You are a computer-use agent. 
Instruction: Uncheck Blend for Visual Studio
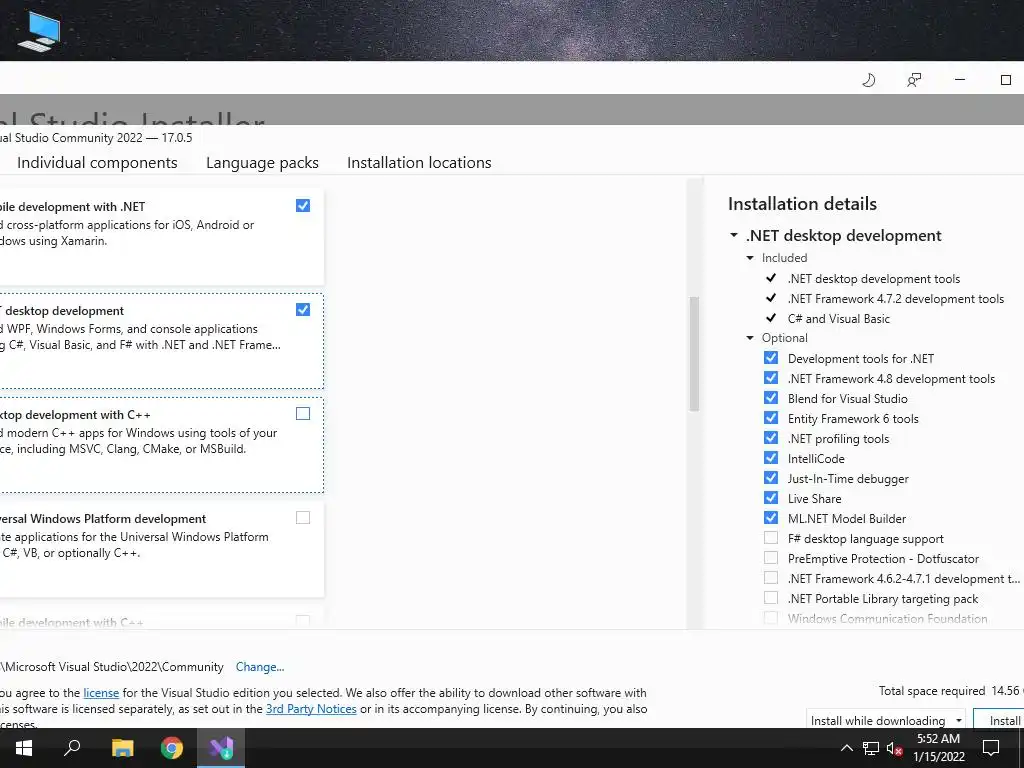click(x=771, y=398)
